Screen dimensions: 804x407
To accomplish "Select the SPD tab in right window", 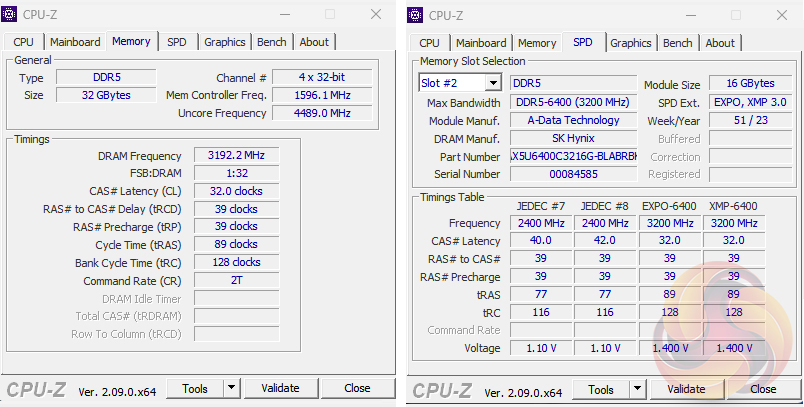I will coord(583,42).
